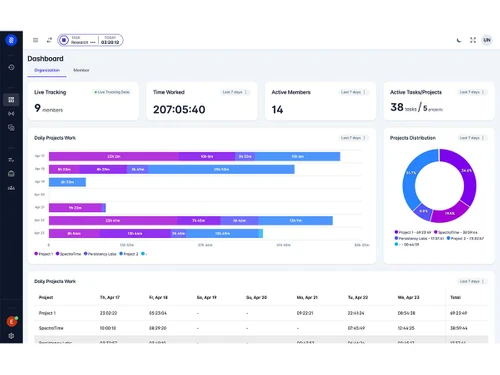Click the blue donut chart segment

point(410,176)
